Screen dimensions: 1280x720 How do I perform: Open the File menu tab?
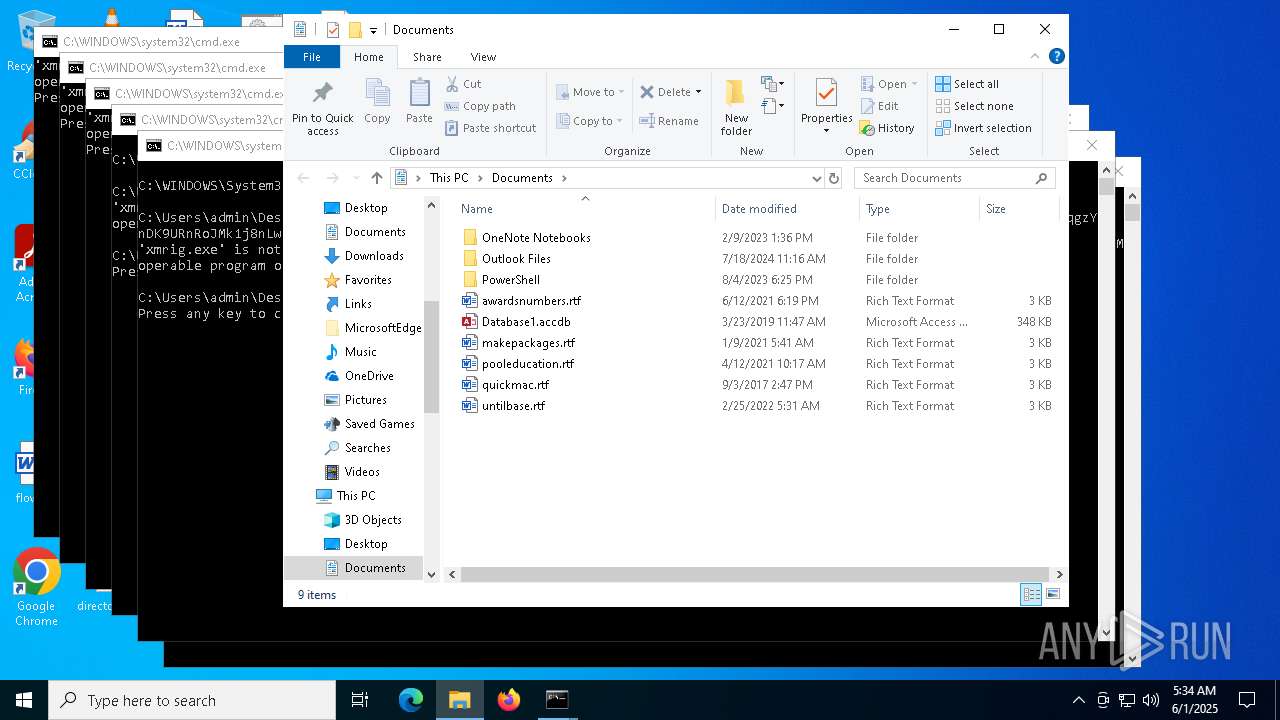click(x=312, y=57)
